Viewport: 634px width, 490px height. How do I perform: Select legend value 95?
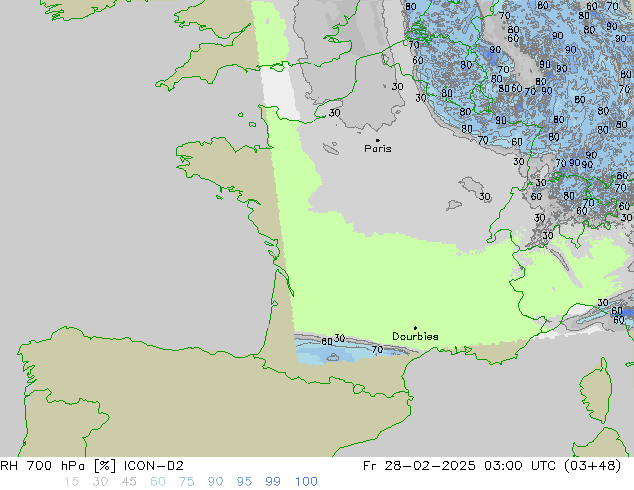coord(244,482)
